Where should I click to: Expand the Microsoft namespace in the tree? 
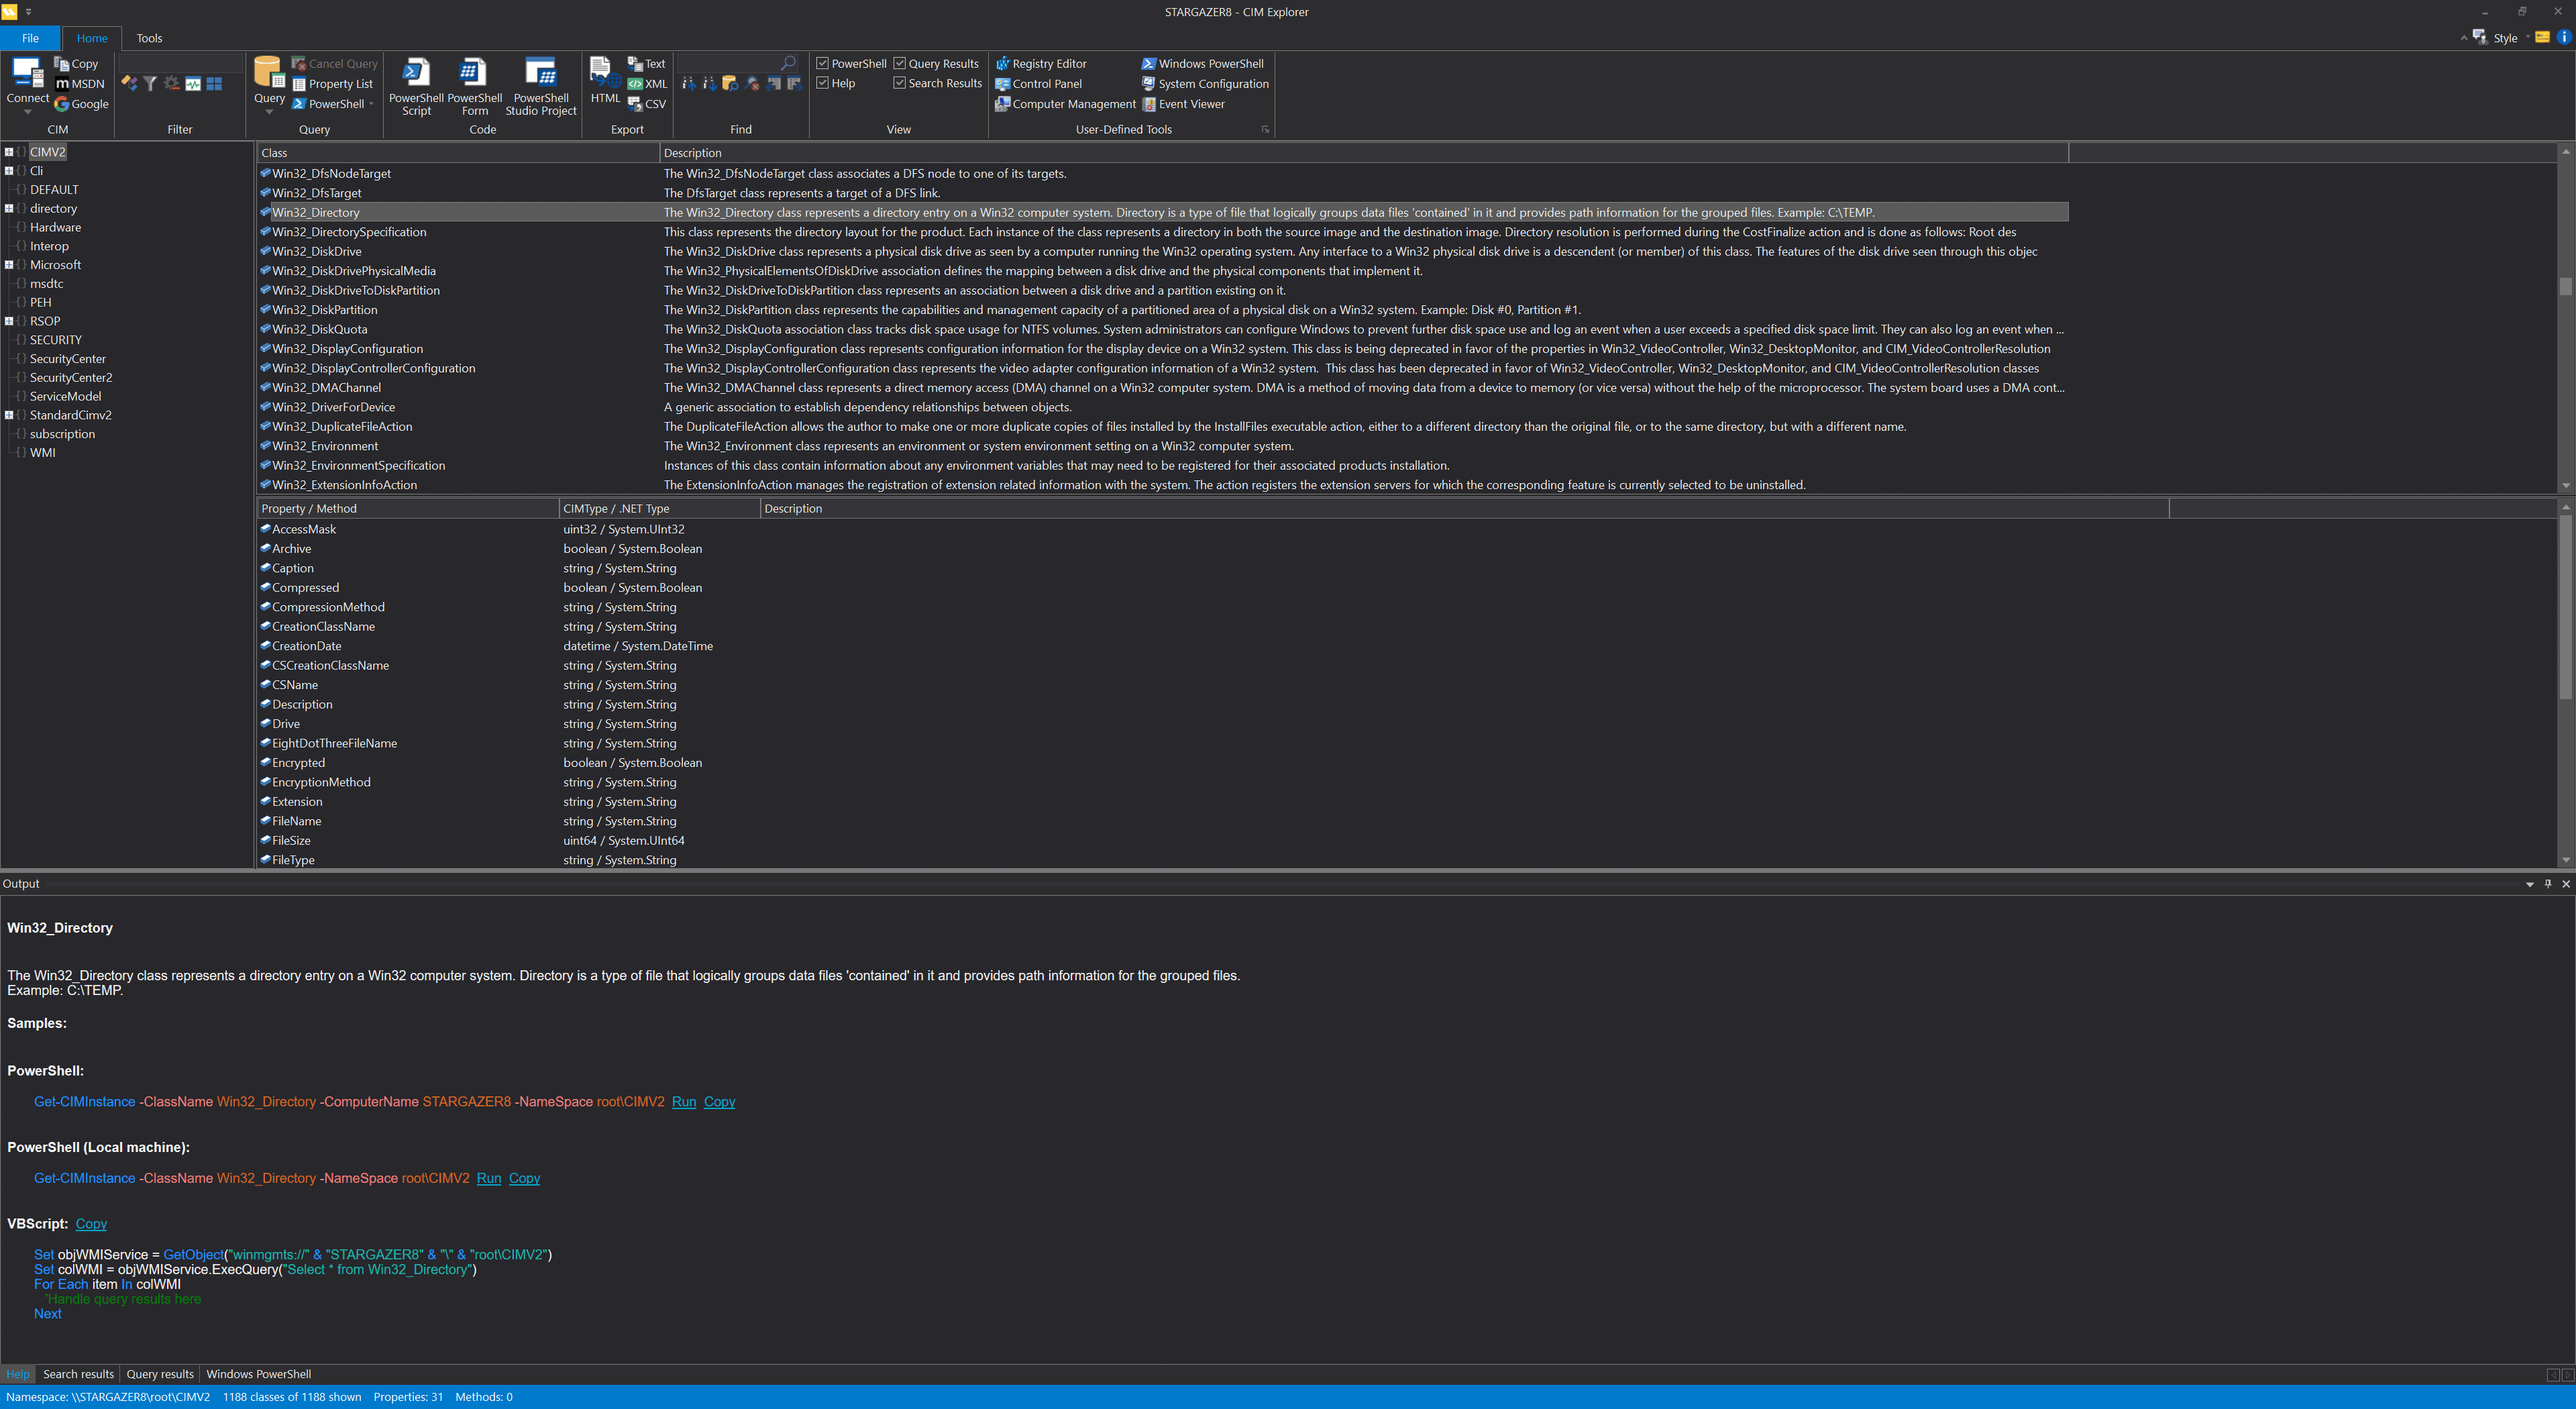coord(9,264)
